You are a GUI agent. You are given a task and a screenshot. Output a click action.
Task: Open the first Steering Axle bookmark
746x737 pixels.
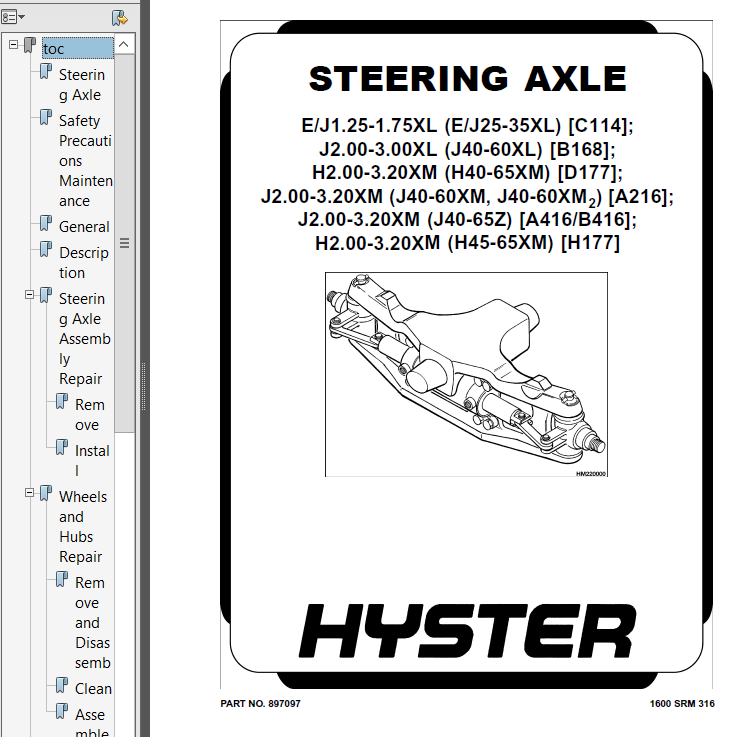click(82, 85)
